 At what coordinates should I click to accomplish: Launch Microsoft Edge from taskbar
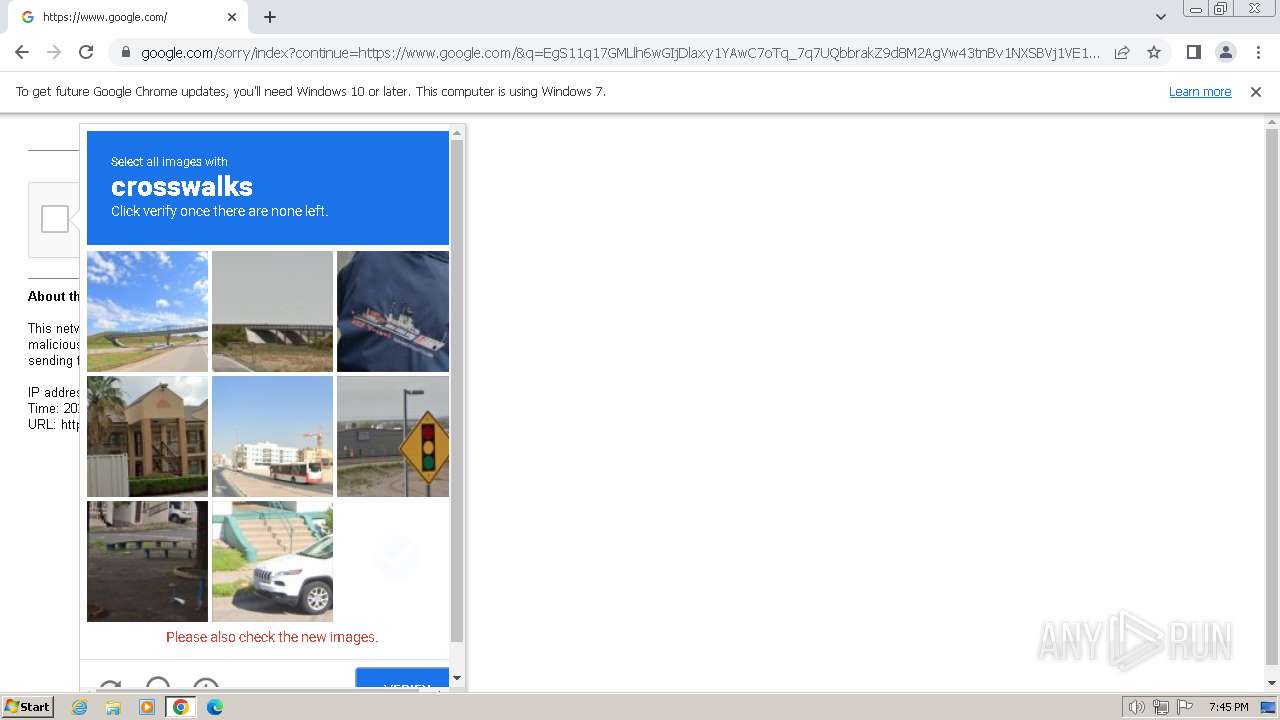point(215,707)
